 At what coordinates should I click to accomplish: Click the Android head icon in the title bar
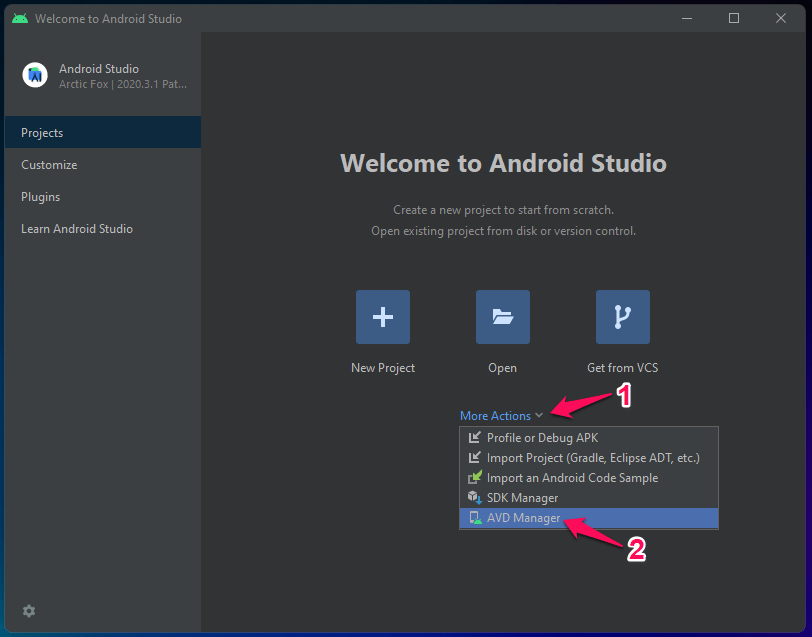[x=20, y=19]
